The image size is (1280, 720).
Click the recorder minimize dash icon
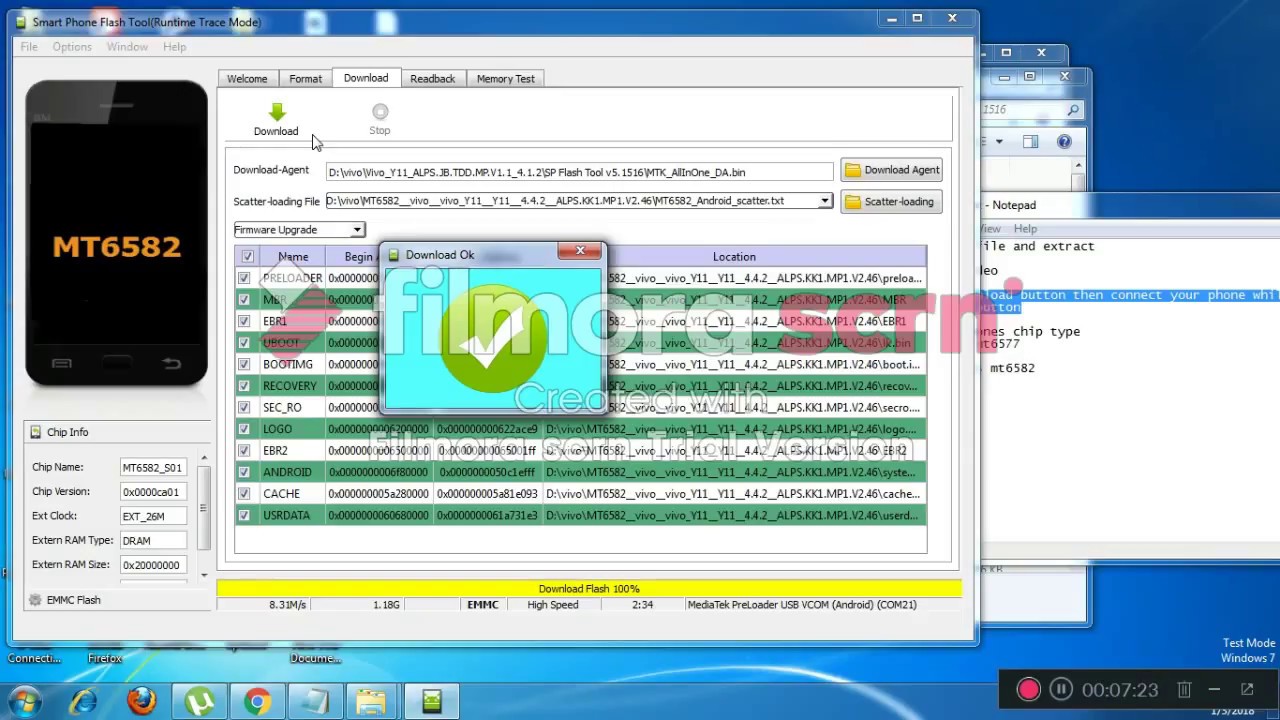tap(1214, 689)
